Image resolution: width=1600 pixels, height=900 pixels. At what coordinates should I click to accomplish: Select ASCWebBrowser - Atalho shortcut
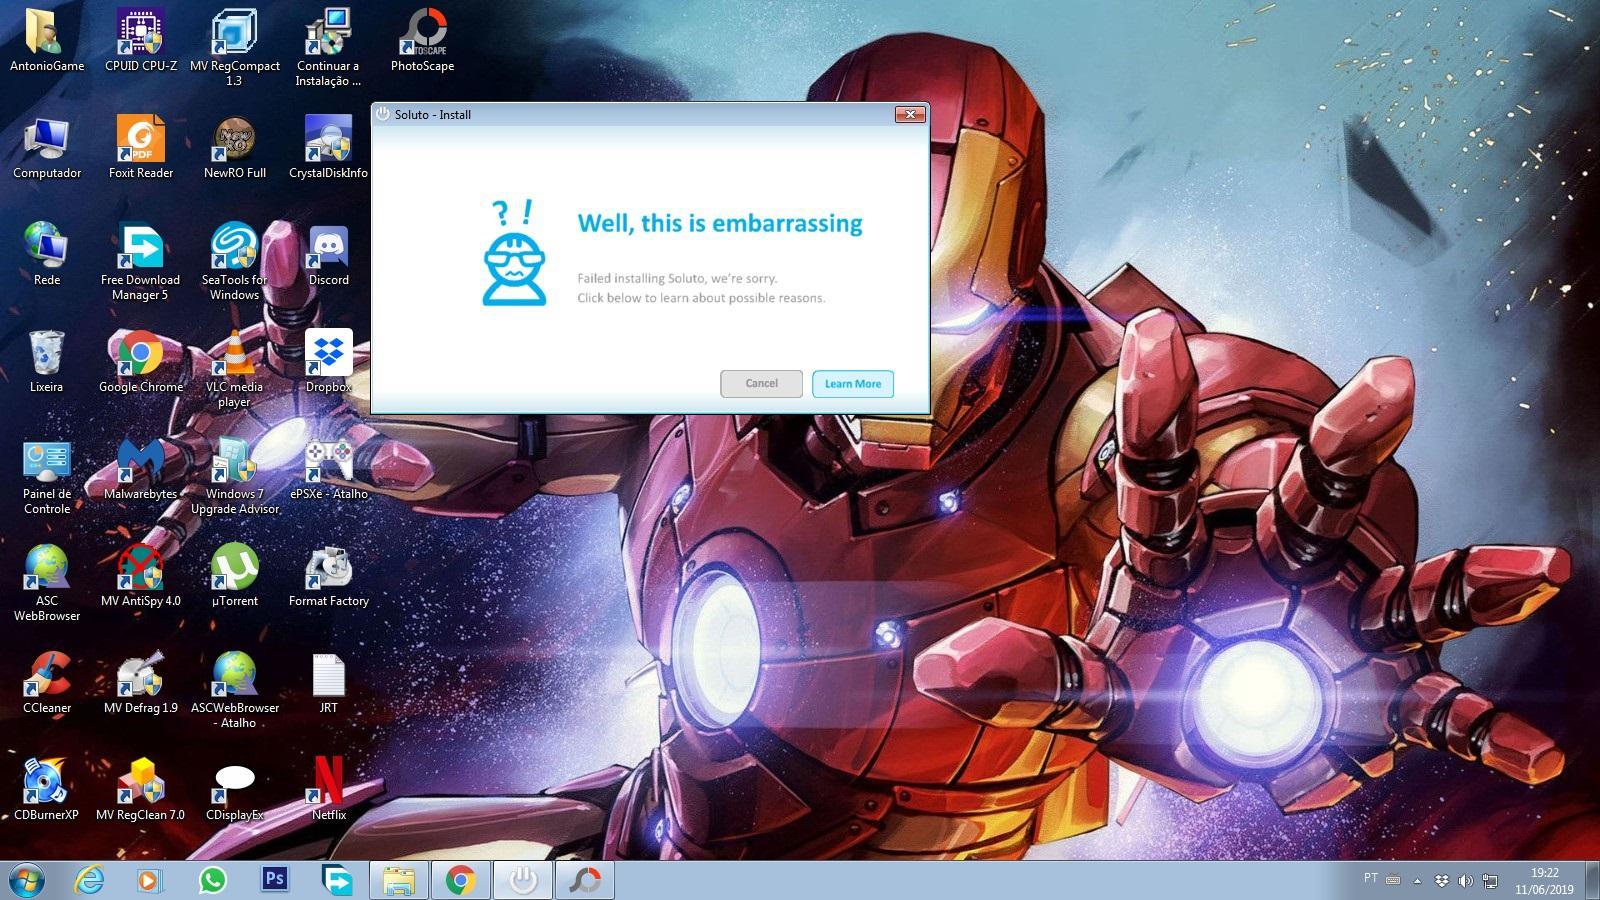[x=235, y=689]
